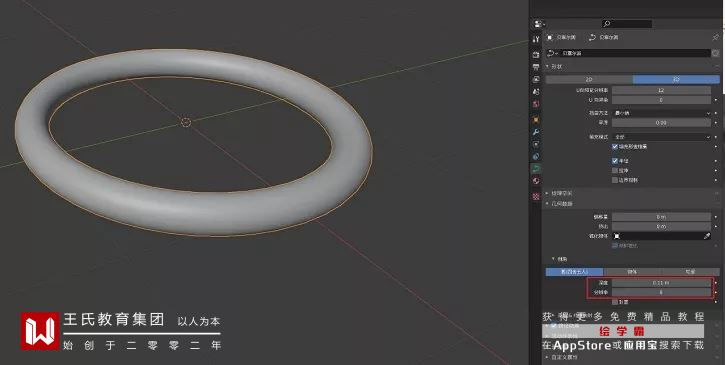Click the Smooth value field 0.00
Image resolution: width=725 pixels, height=365 pixels.
(662, 123)
